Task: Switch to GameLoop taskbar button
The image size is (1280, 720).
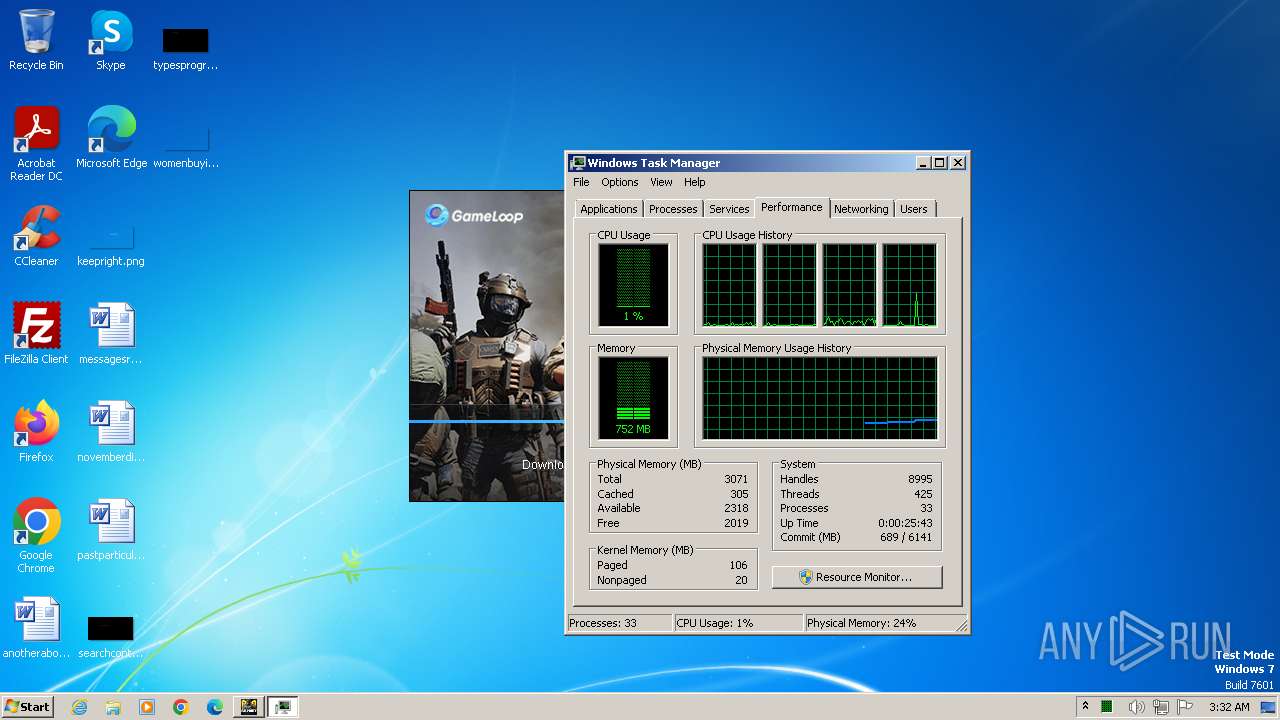Action: [249, 707]
